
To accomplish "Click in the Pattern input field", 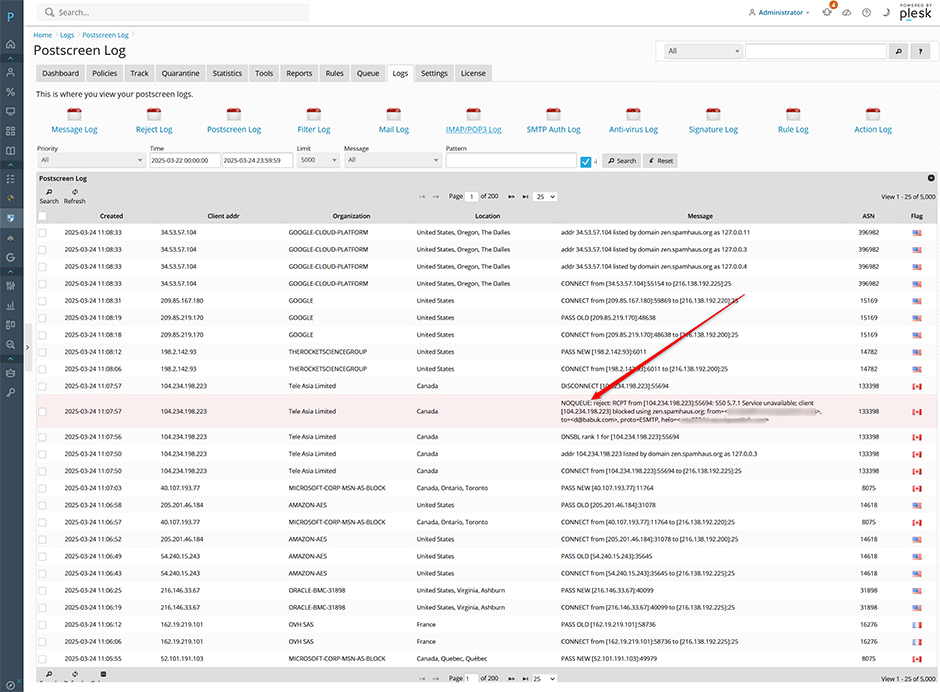I will pos(511,160).
